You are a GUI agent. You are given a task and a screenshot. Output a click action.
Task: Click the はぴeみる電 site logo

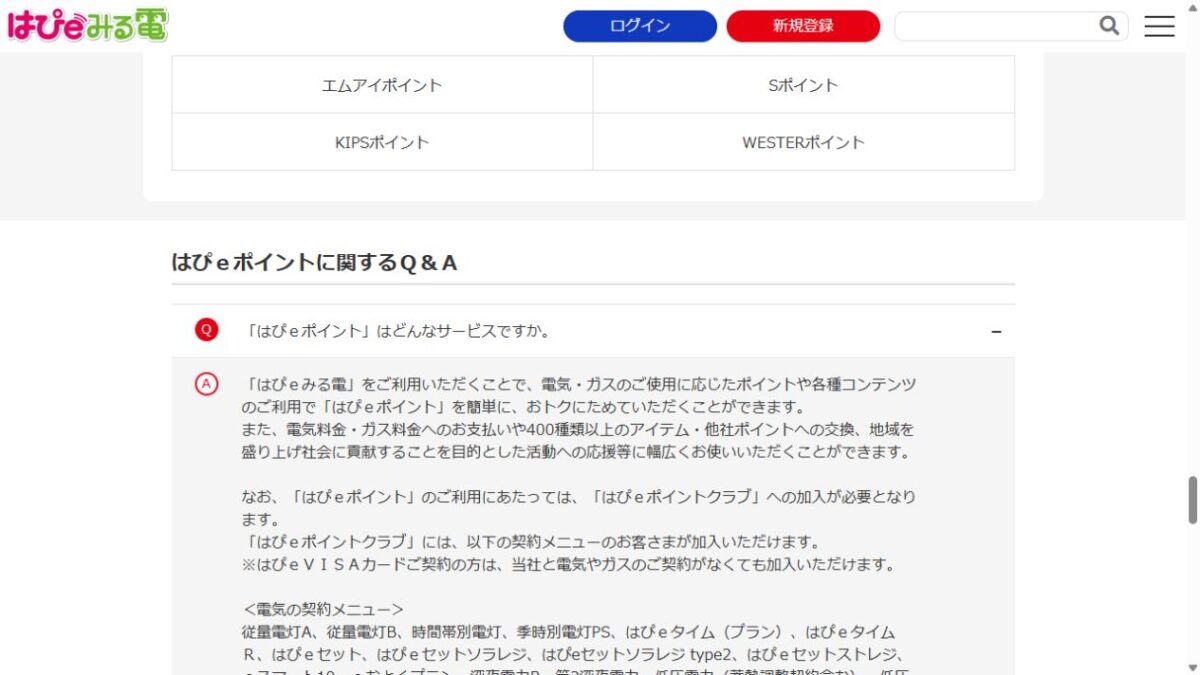coord(88,26)
